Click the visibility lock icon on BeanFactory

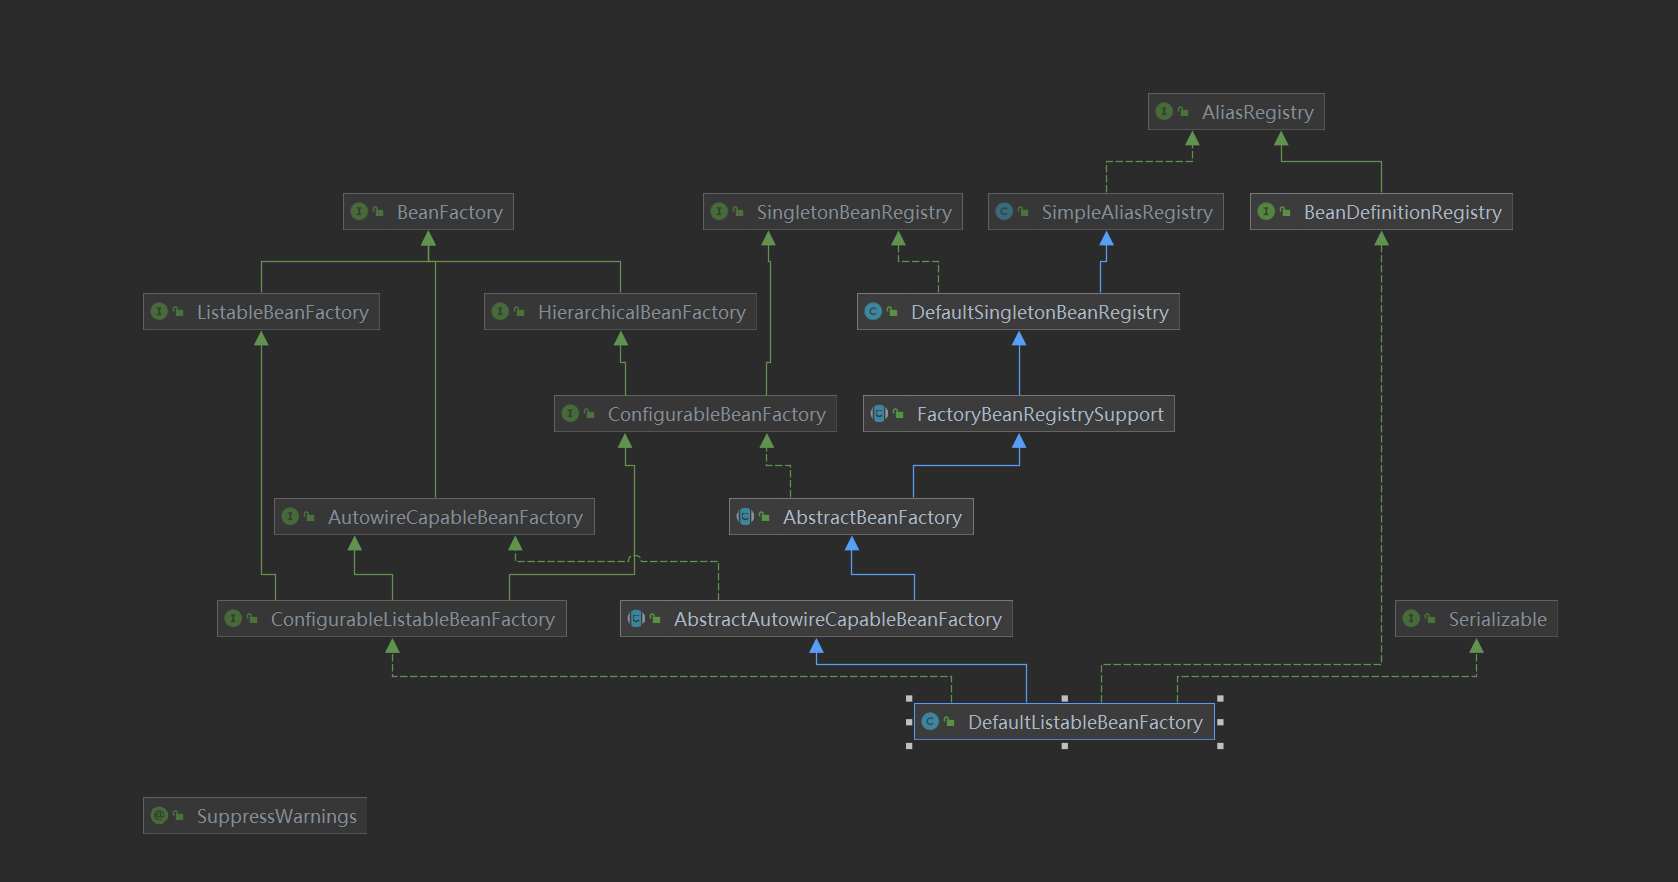pos(378,212)
